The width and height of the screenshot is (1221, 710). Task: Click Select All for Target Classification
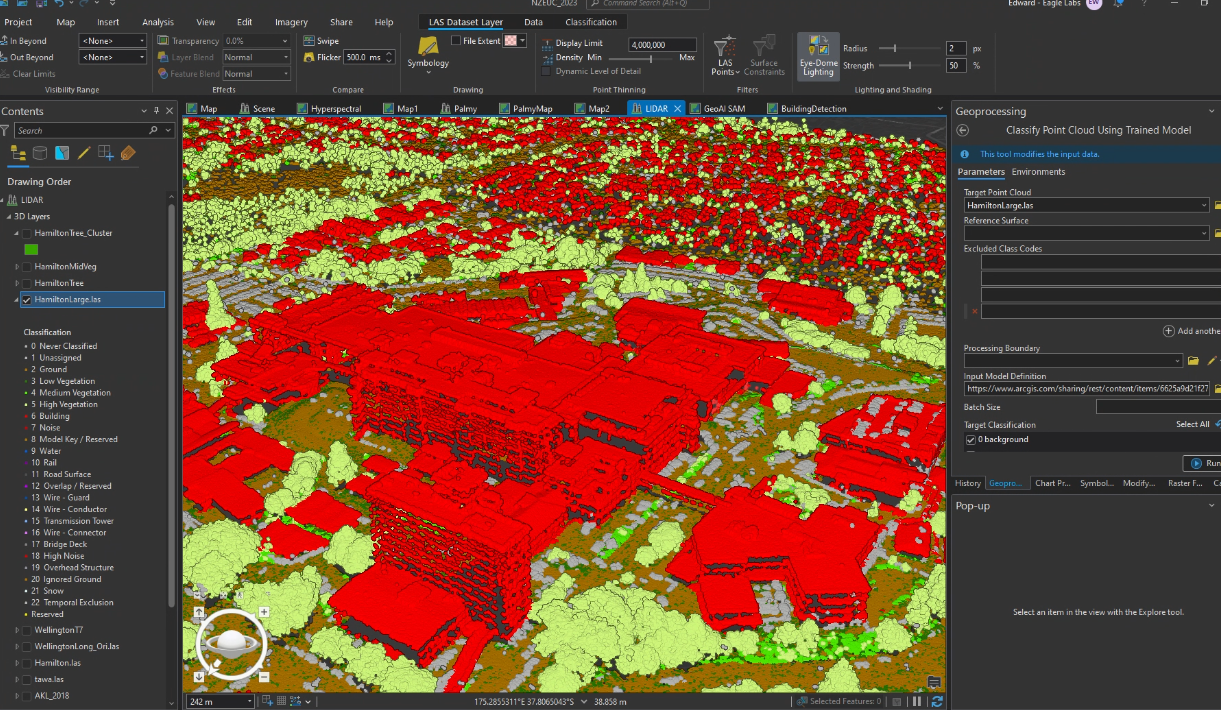tap(1192, 424)
